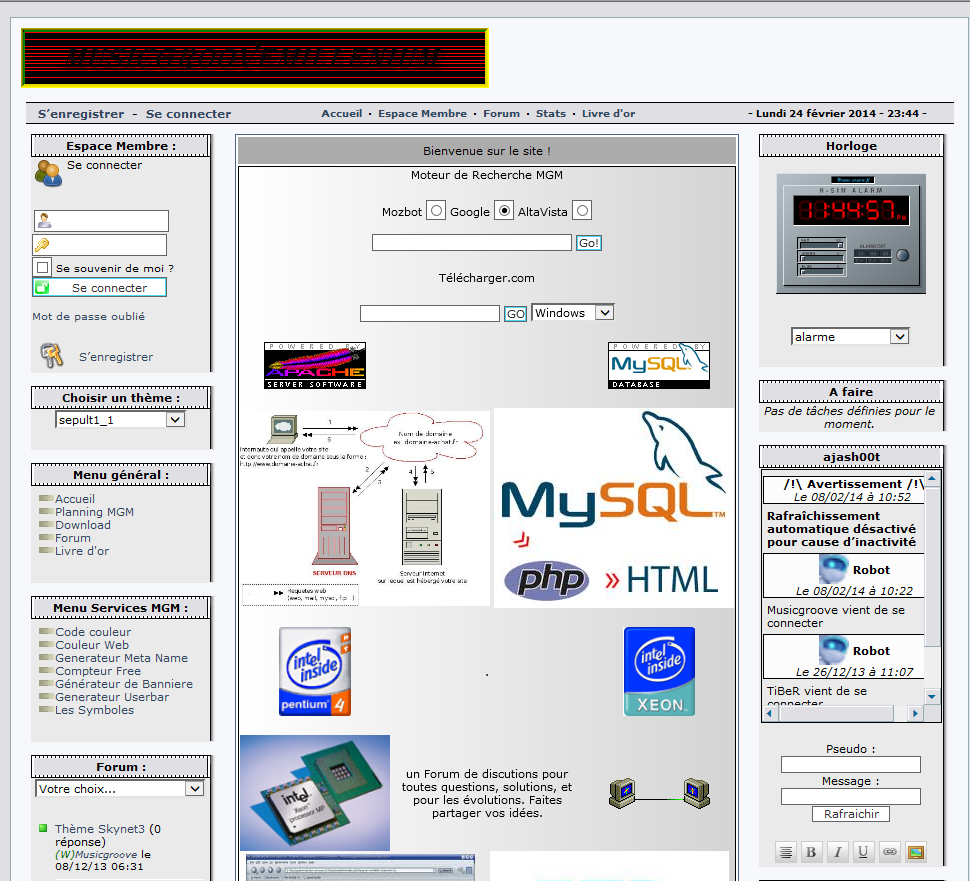Image resolution: width=970 pixels, height=881 pixels.
Task: Click Se connecter in the top bar
Action: (188, 114)
